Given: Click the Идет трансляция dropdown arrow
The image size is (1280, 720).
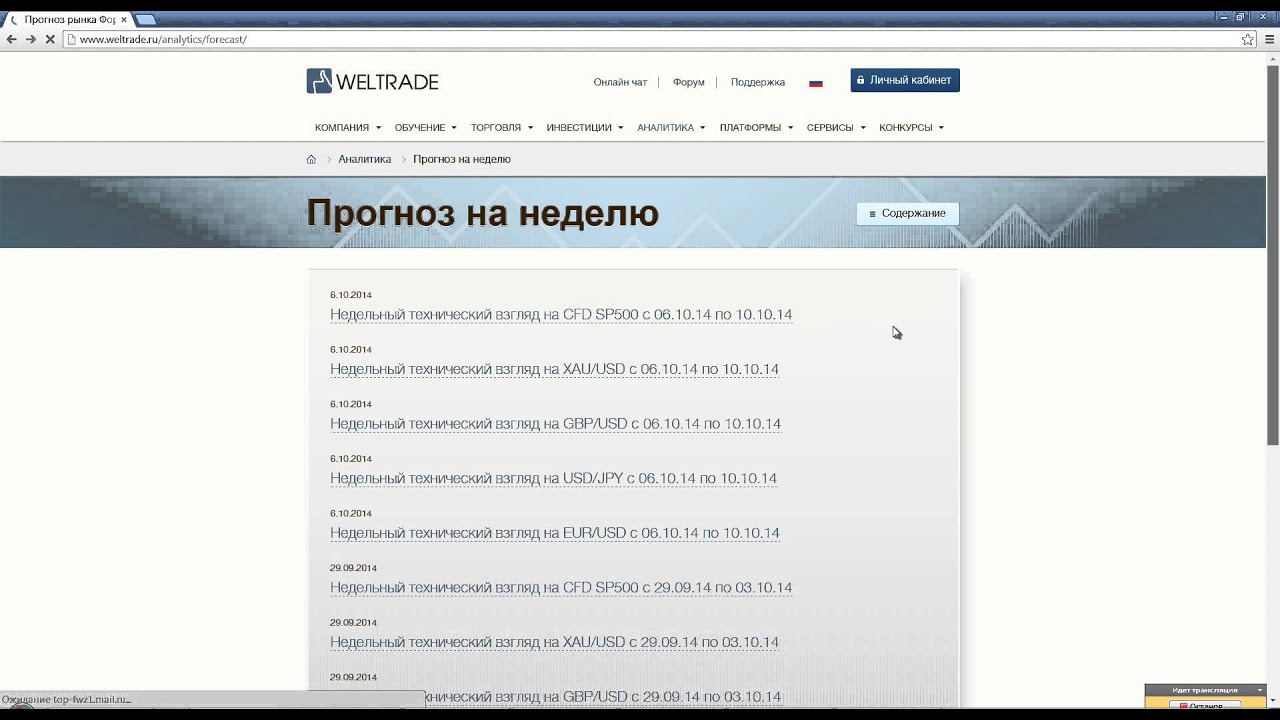Looking at the screenshot, I should click(1260, 690).
